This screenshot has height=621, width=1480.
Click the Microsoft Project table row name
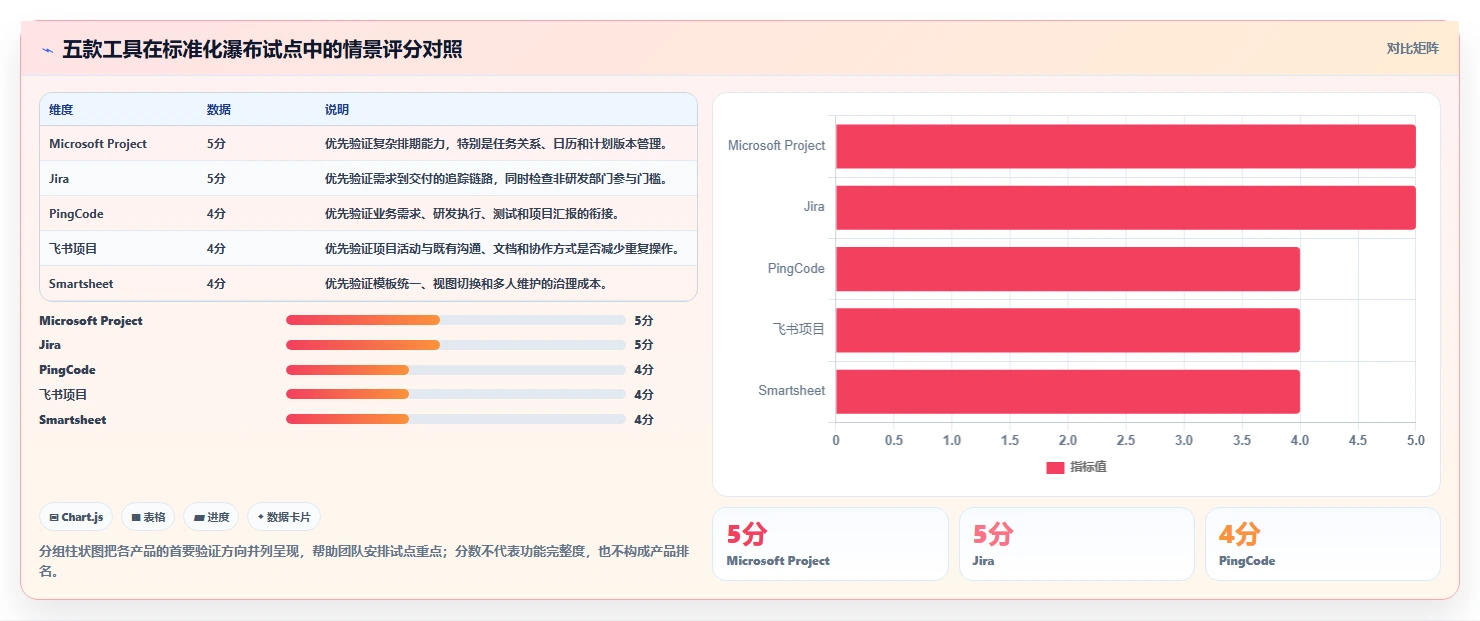coord(98,144)
